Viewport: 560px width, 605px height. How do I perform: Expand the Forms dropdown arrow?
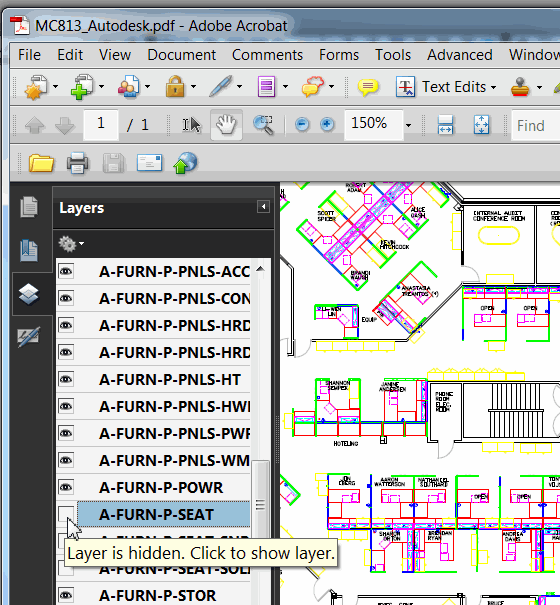tap(285, 87)
